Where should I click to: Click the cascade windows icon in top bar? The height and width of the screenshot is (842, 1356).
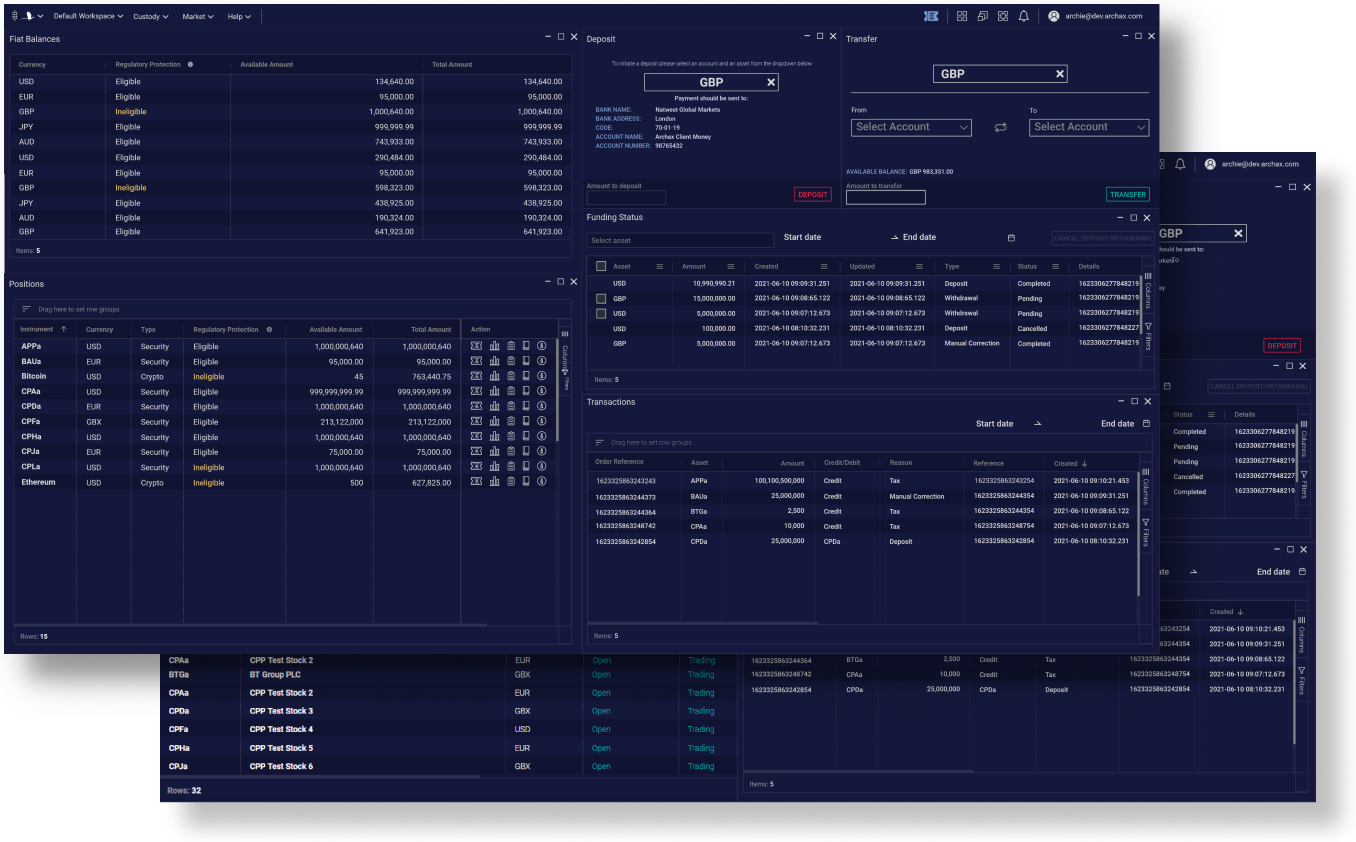pyautogui.click(x=983, y=16)
